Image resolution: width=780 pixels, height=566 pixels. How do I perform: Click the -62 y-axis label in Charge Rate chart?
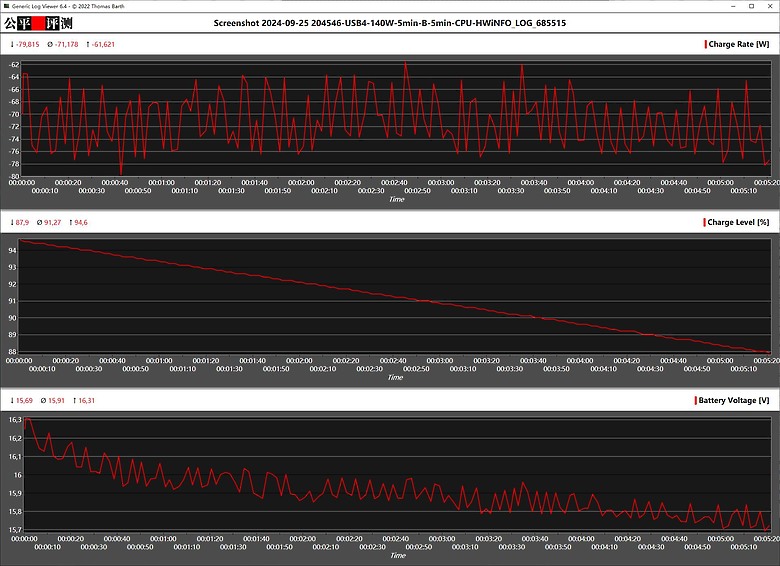[14, 65]
